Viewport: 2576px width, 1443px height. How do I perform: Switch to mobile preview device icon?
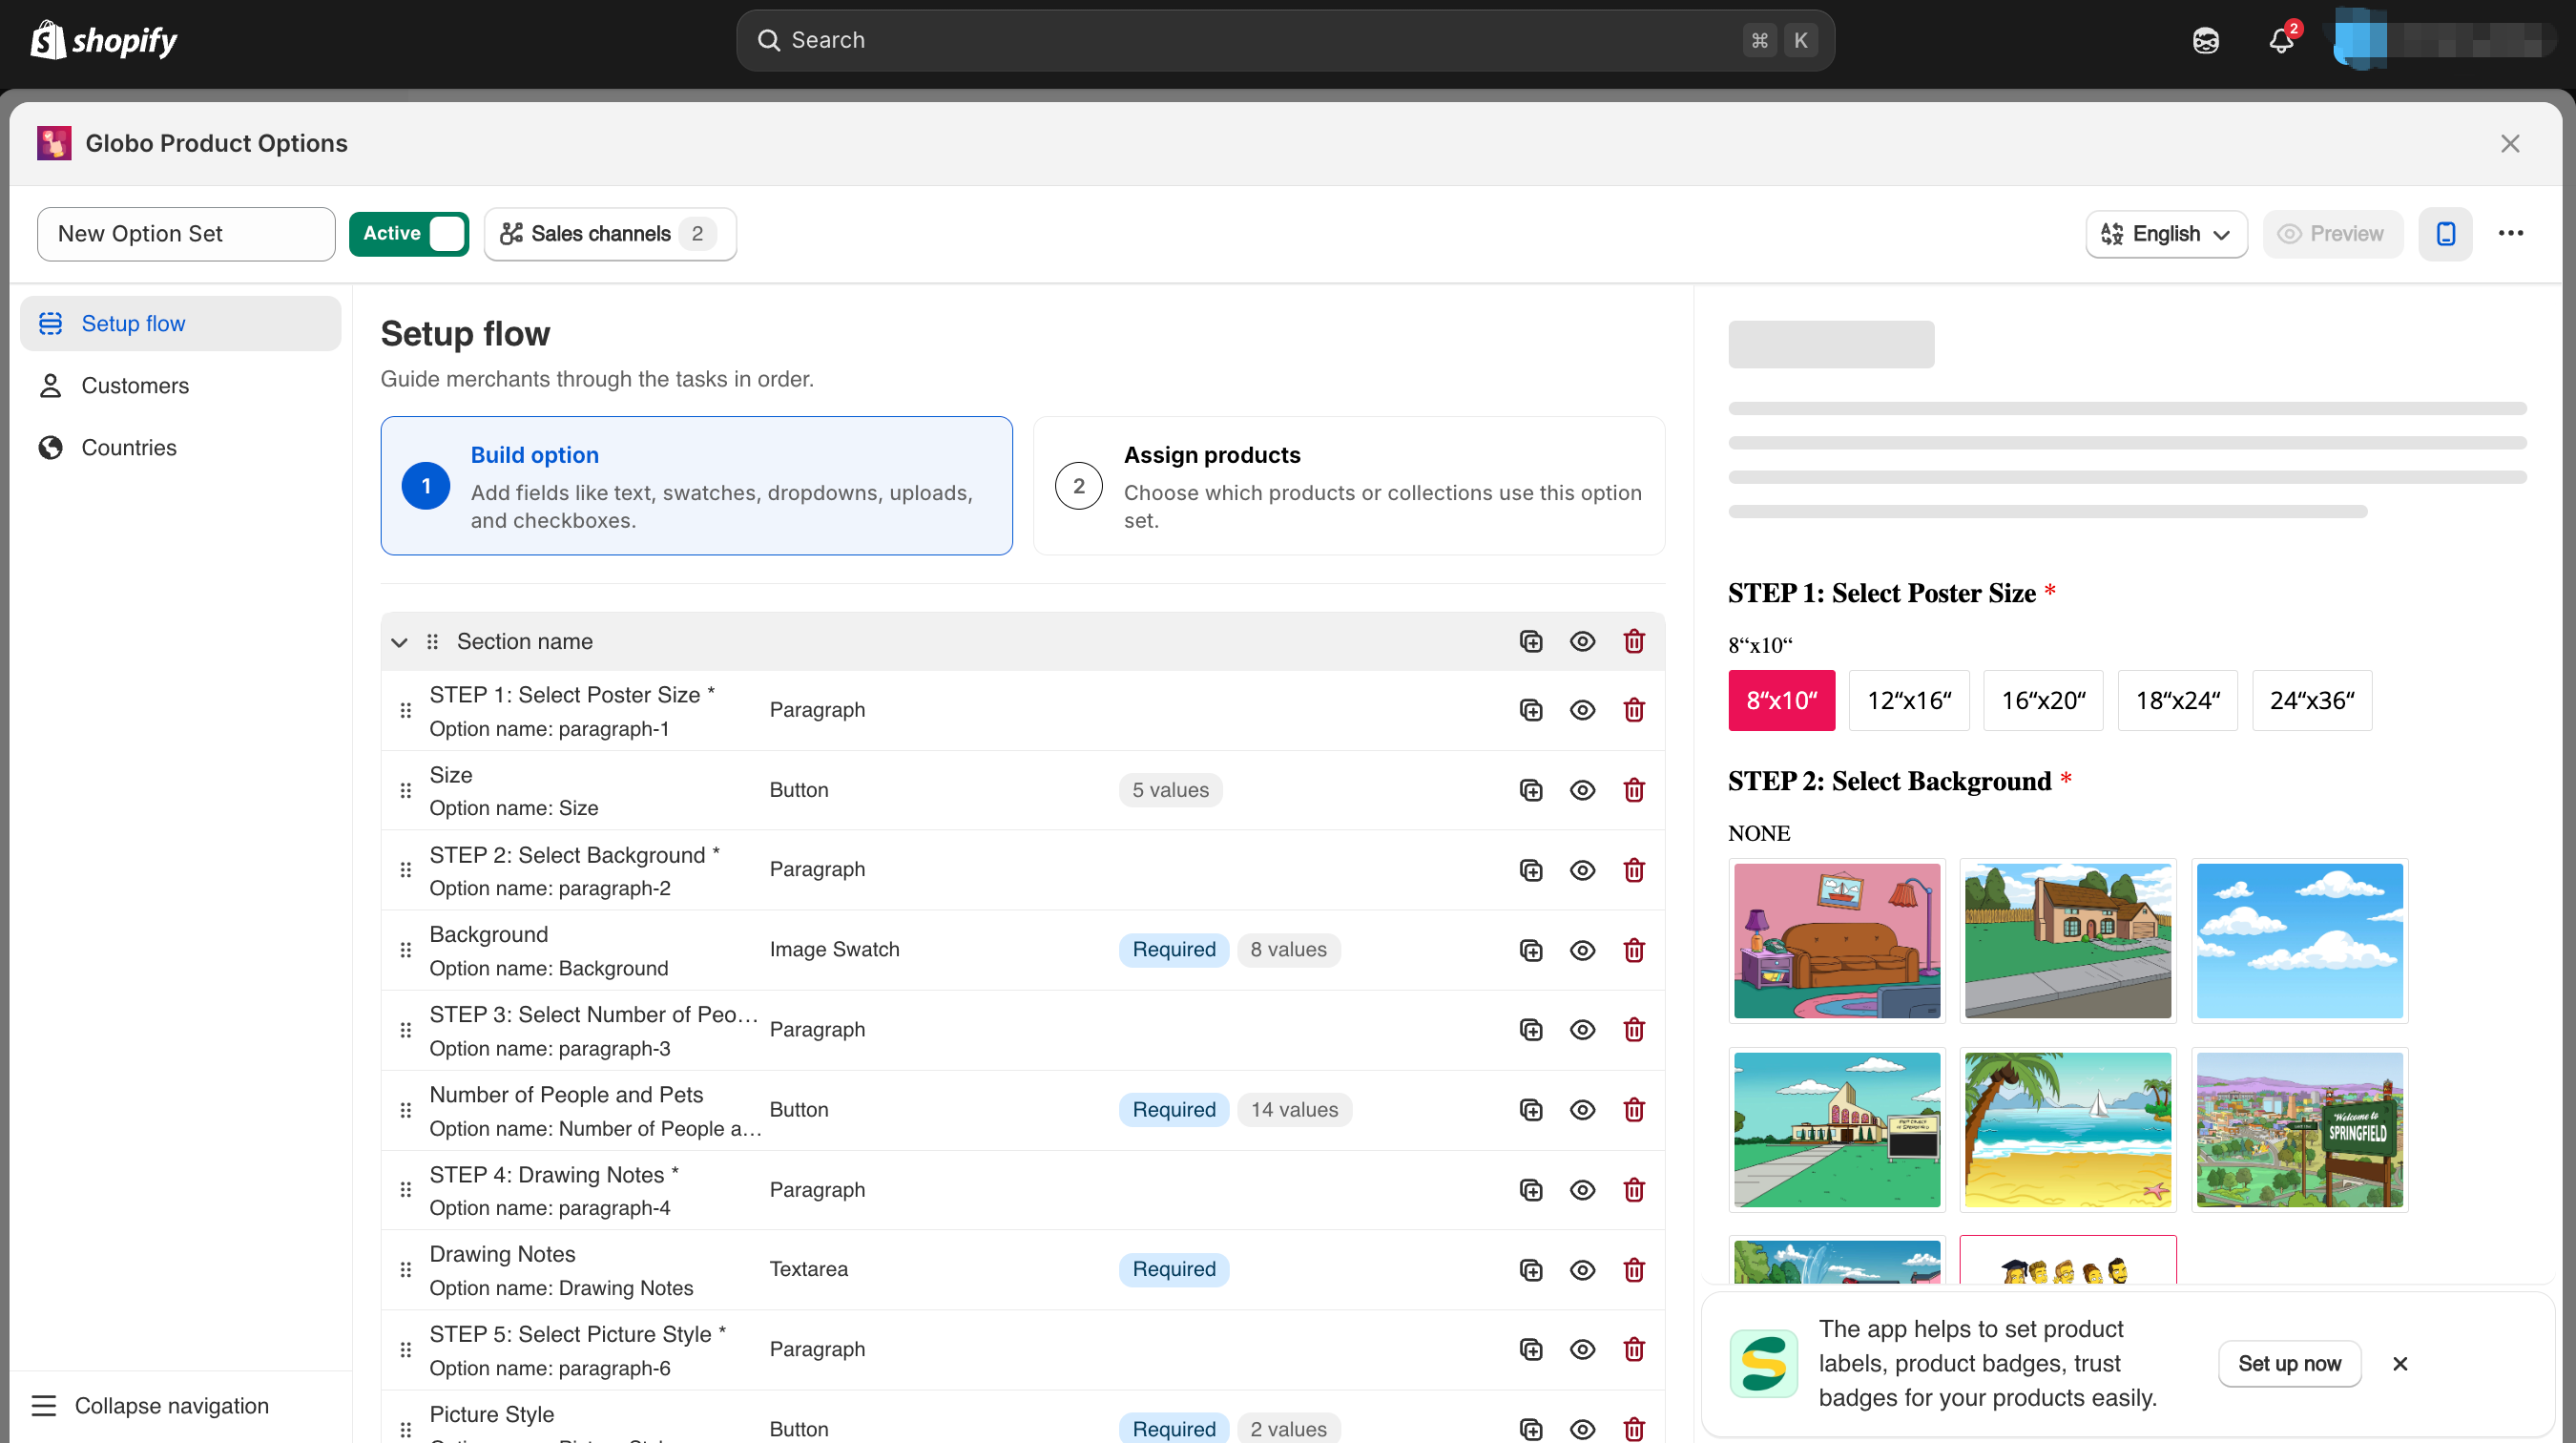pyautogui.click(x=2445, y=234)
